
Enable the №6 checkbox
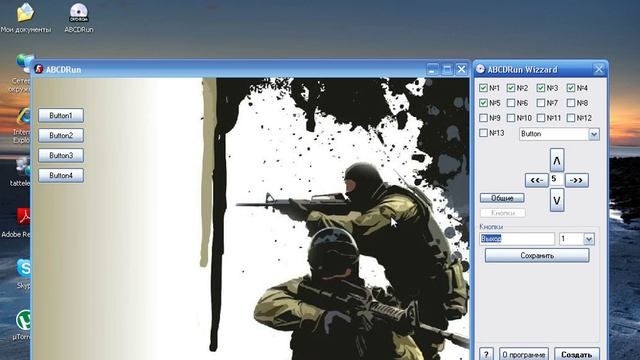point(511,103)
